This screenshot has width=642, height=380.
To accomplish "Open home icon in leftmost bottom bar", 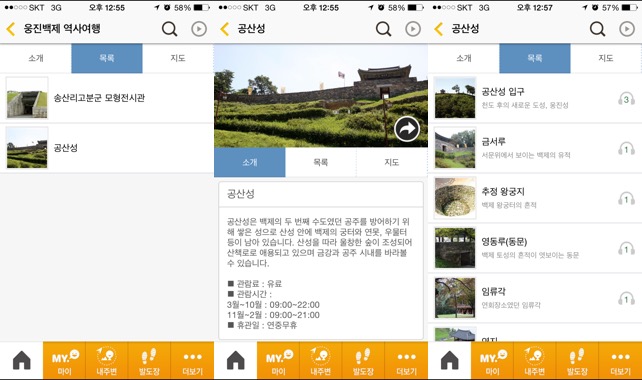I will coord(22,360).
